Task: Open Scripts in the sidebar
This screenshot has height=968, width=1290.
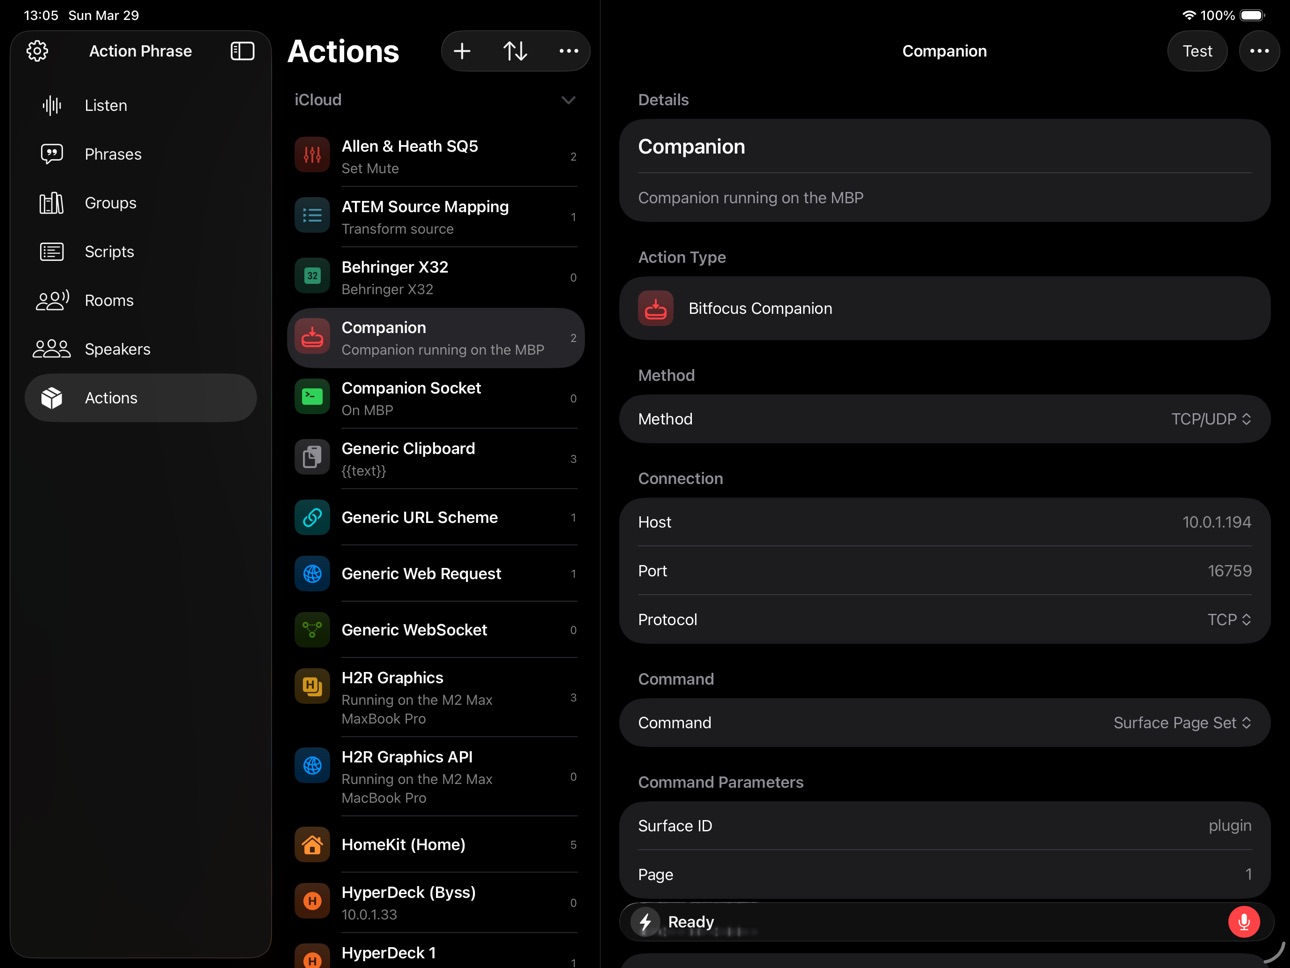Action: tap(141, 252)
